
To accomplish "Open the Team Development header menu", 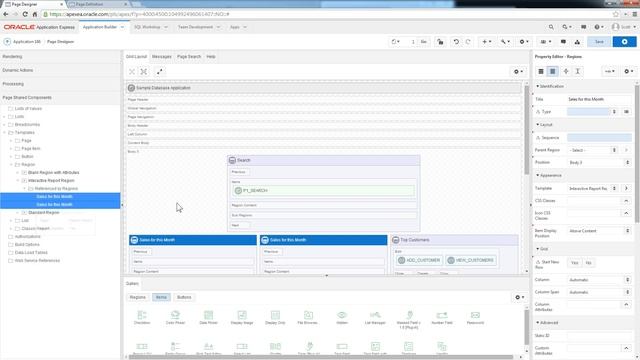I will (199, 27).
